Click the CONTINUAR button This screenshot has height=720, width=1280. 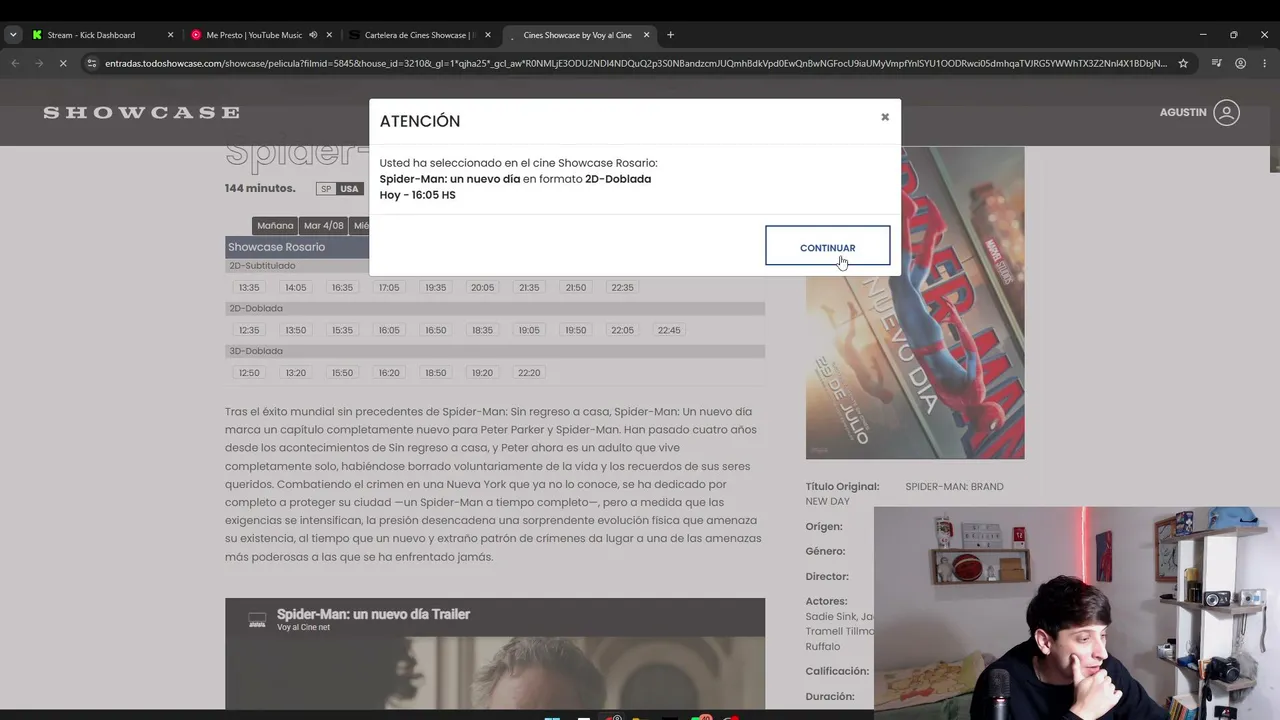[827, 246]
